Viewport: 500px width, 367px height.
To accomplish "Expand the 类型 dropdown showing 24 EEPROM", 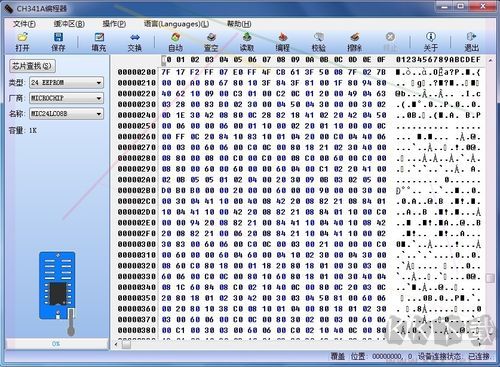I will 66,82.
